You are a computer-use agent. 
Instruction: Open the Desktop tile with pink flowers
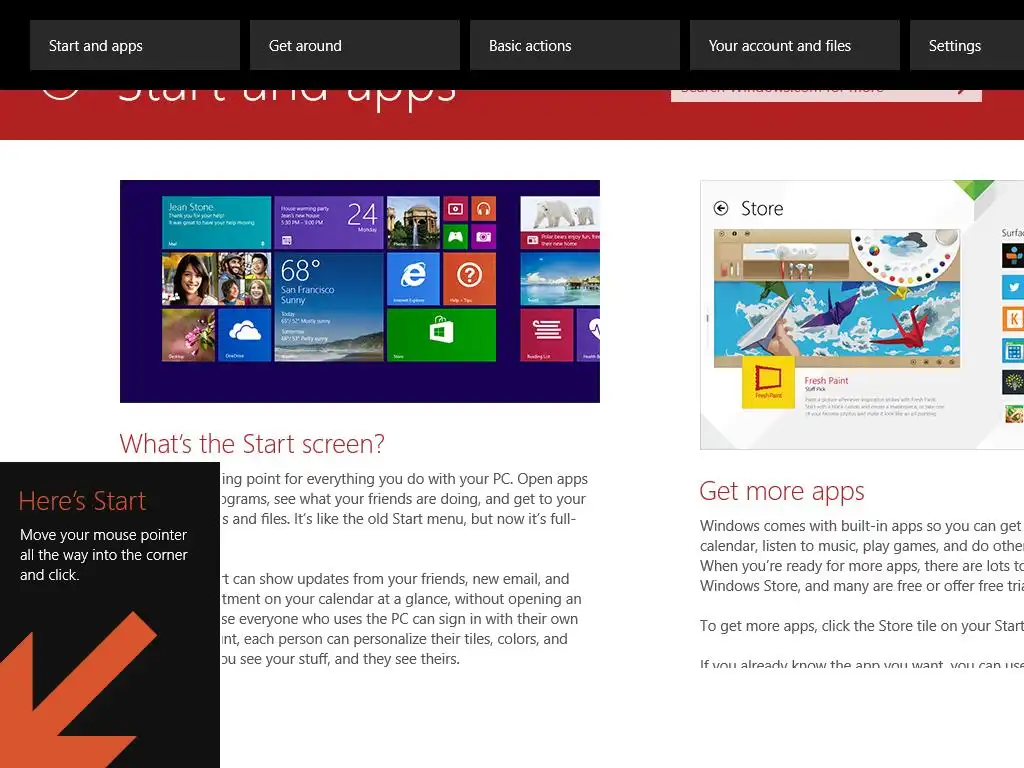click(188, 335)
